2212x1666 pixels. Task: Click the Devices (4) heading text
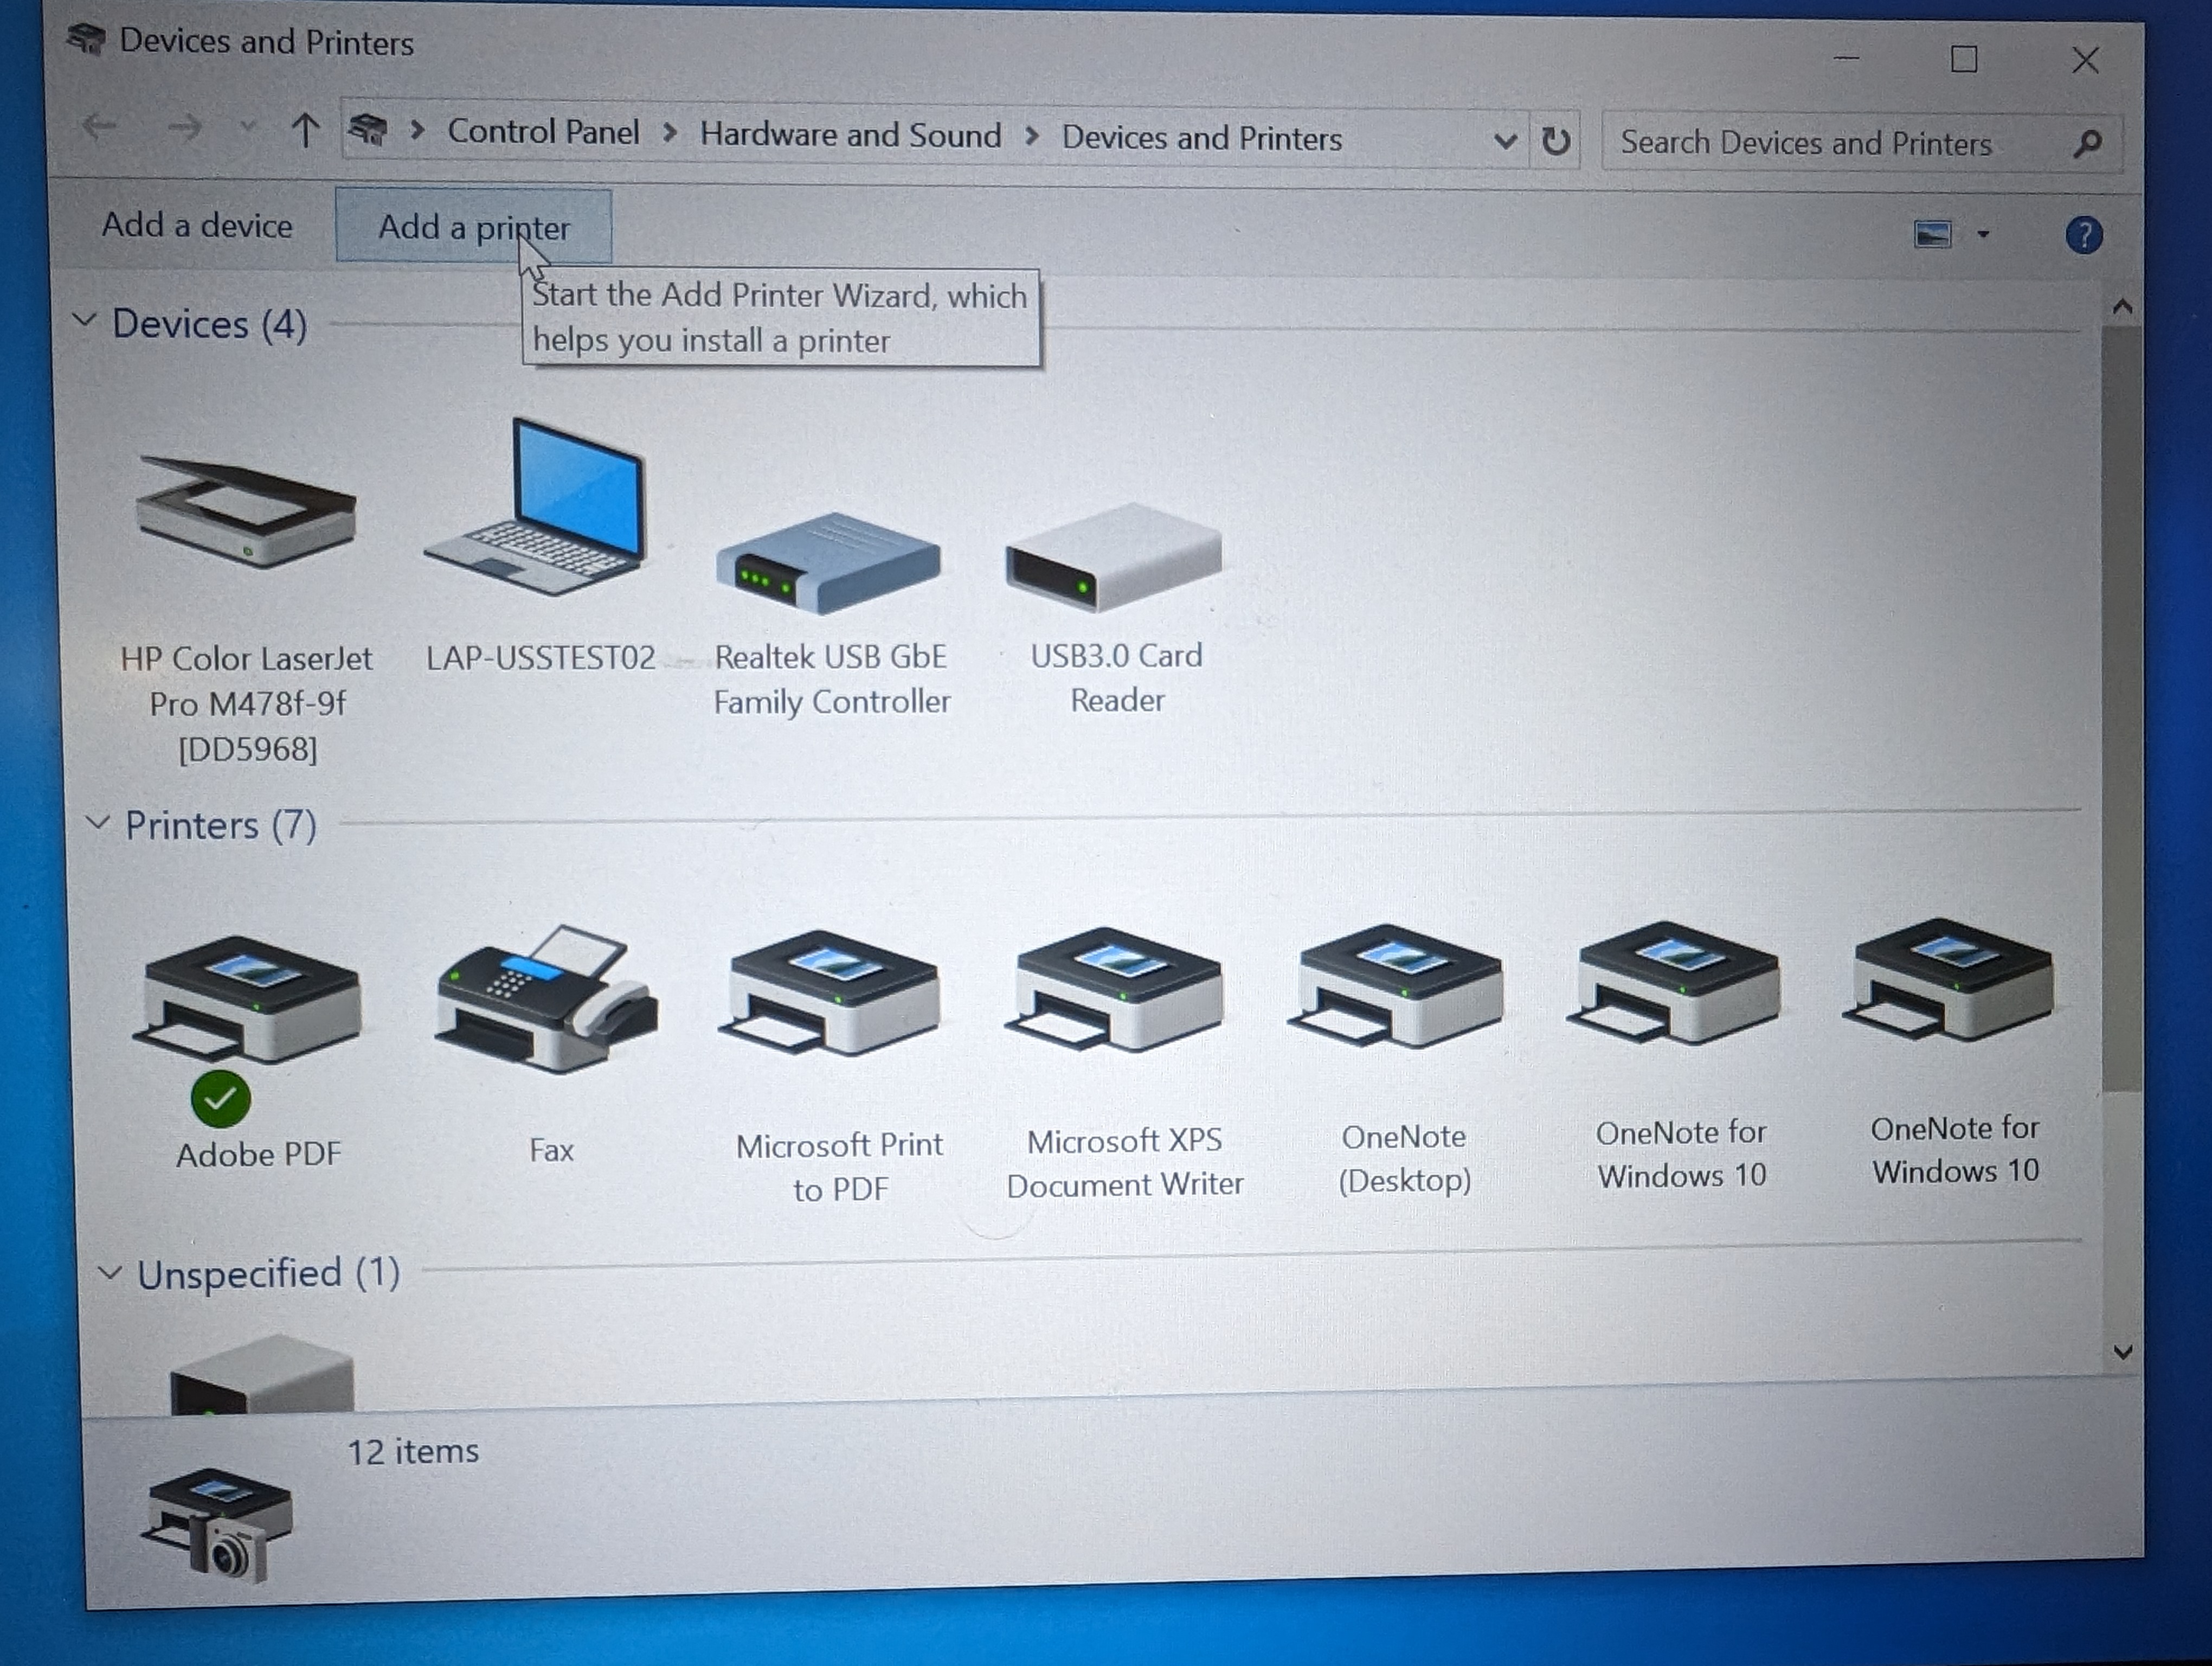click(209, 324)
